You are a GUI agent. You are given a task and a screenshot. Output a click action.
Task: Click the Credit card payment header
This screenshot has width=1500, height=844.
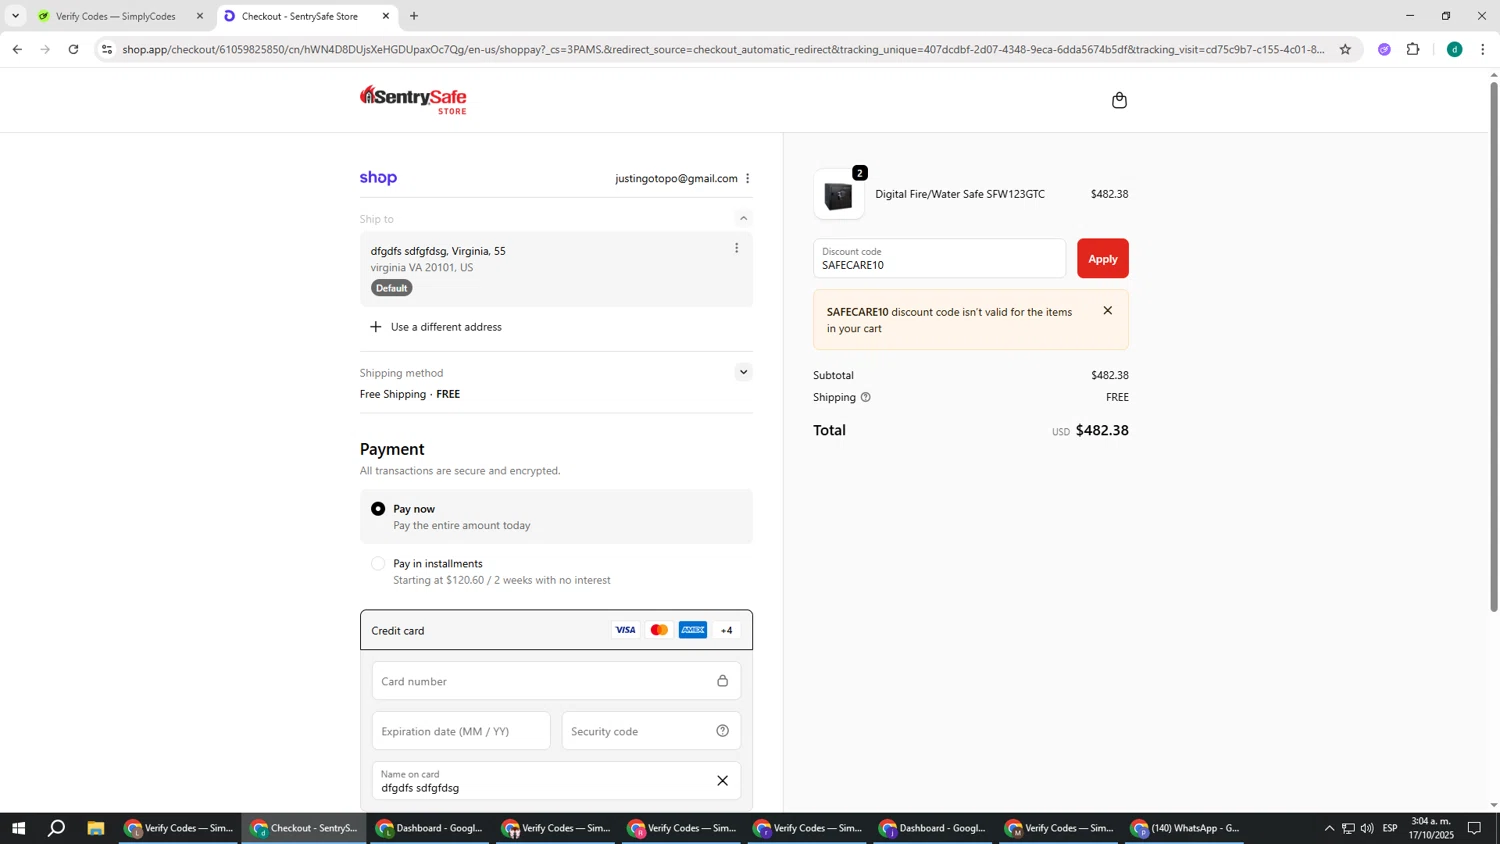(x=556, y=630)
